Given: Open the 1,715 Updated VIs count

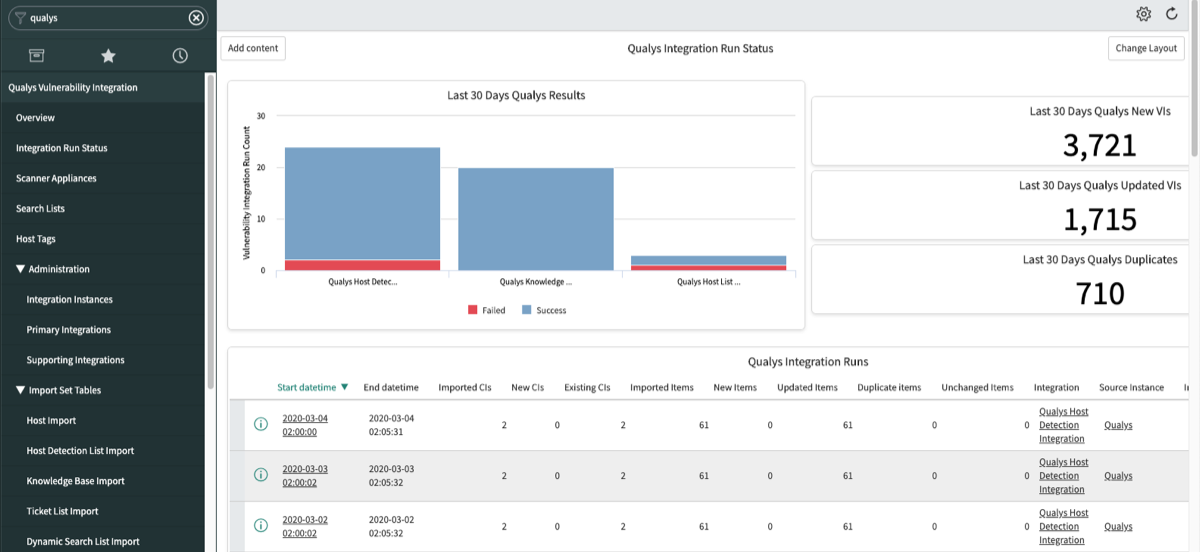Looking at the screenshot, I should pyautogui.click(x=1100, y=219).
